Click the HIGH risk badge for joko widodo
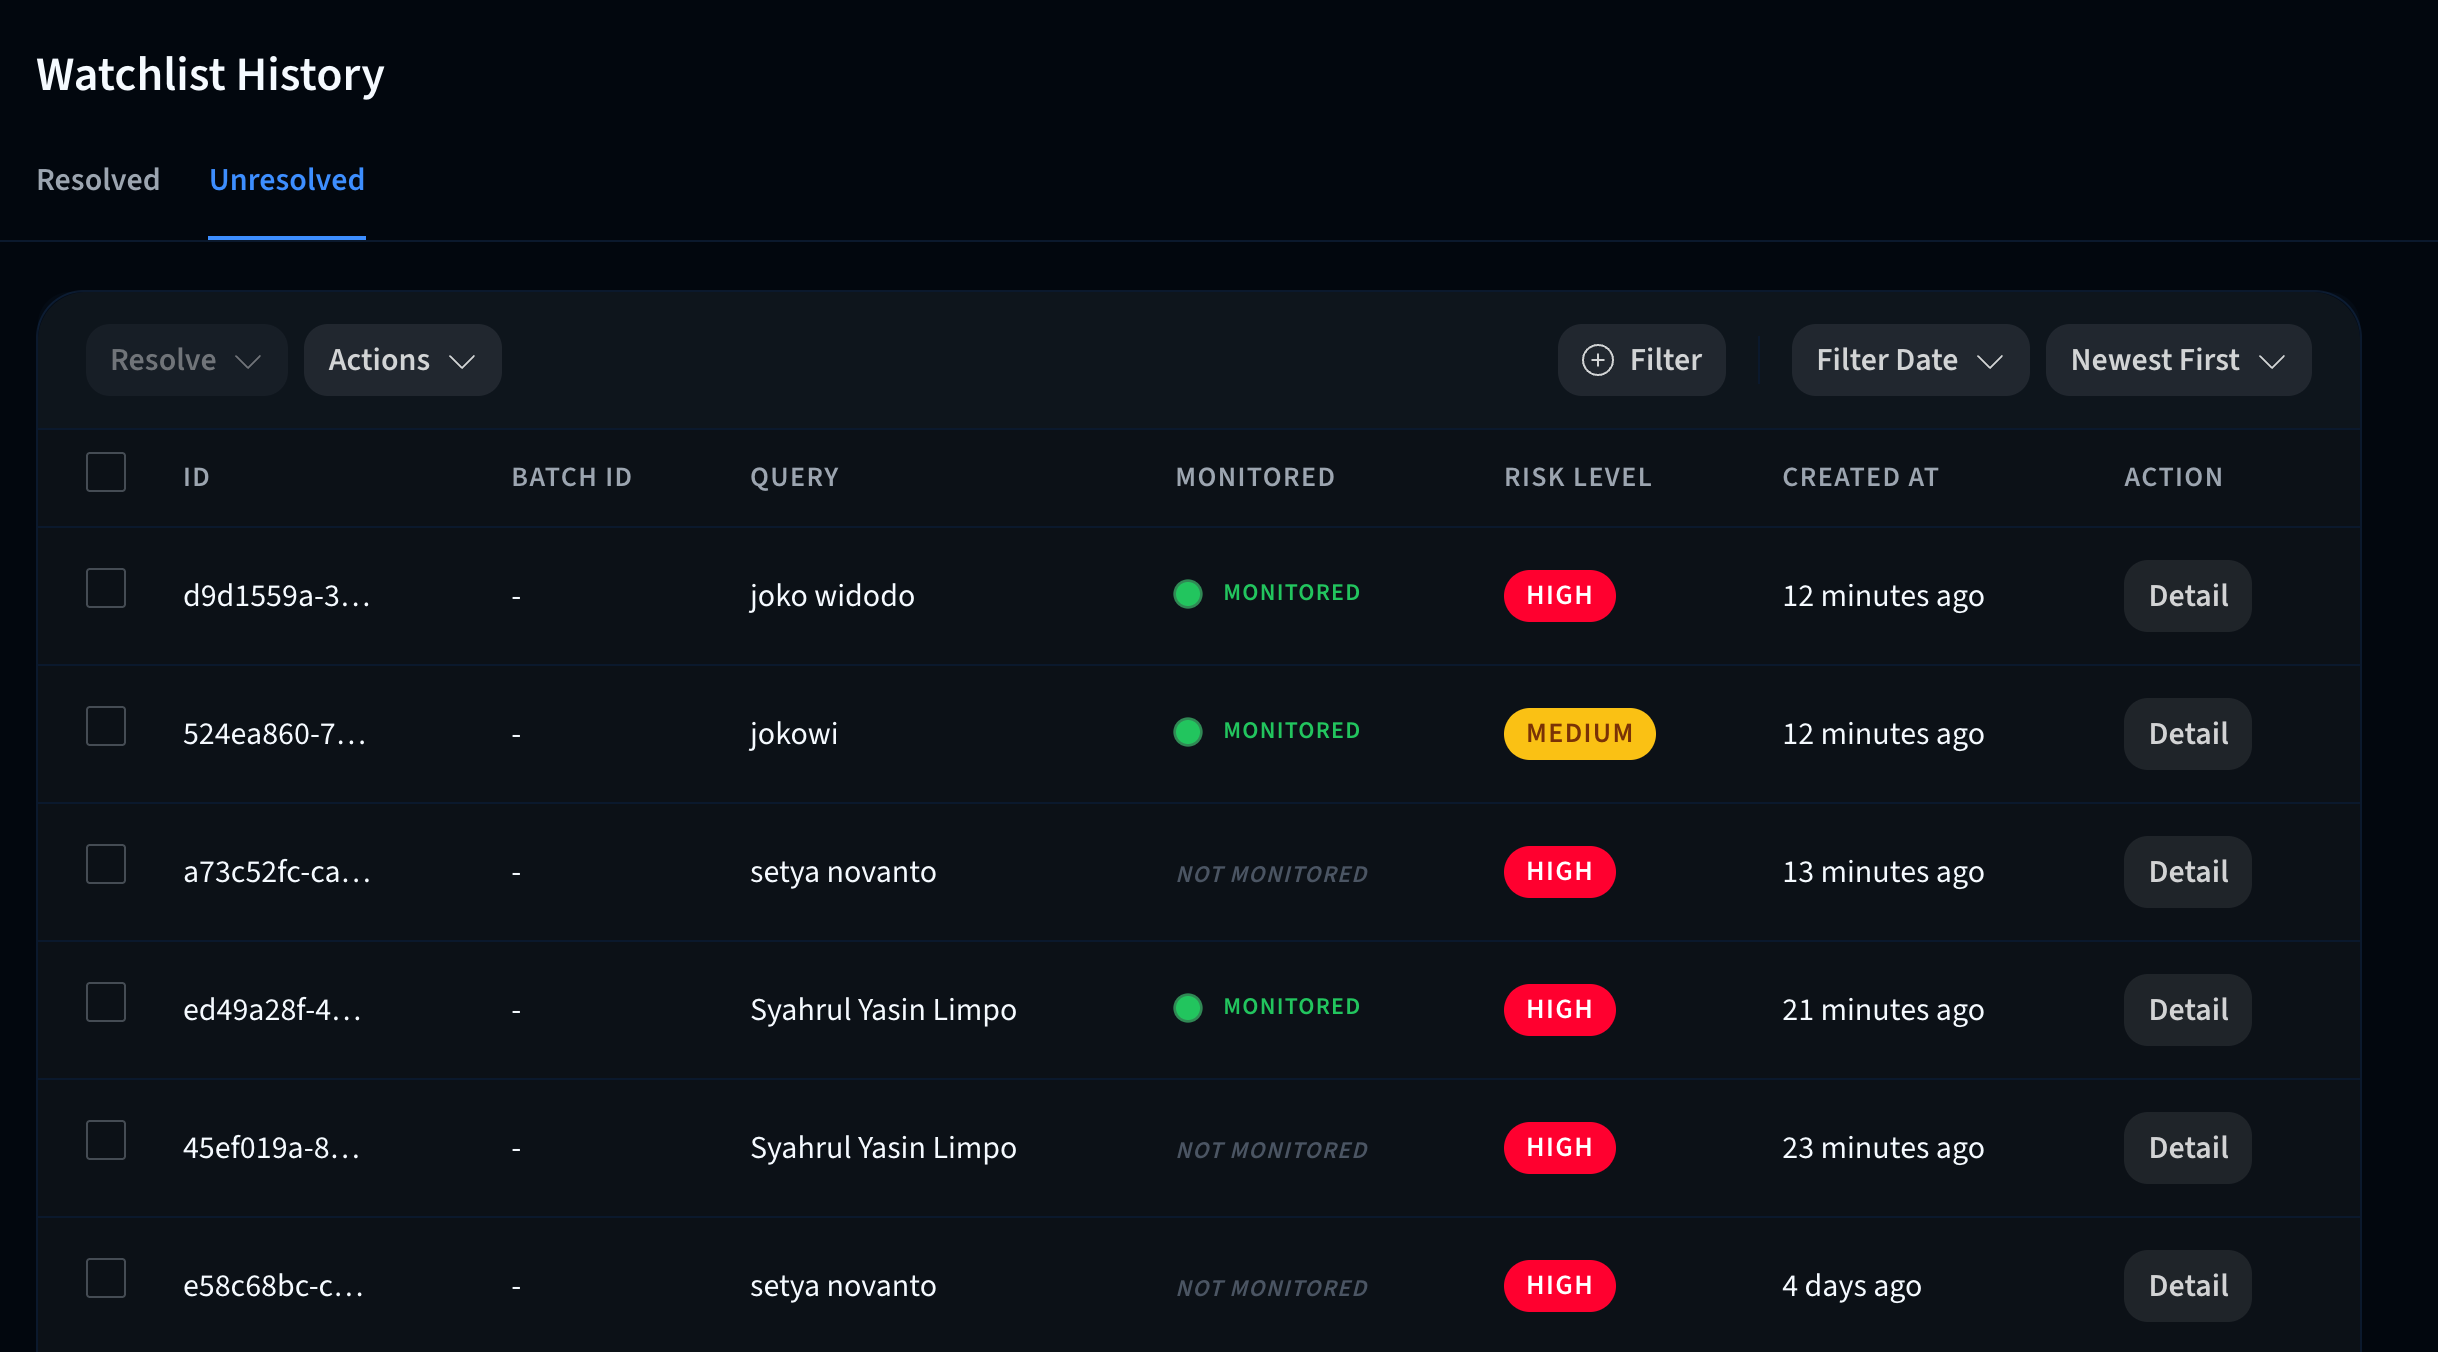 click(1559, 596)
